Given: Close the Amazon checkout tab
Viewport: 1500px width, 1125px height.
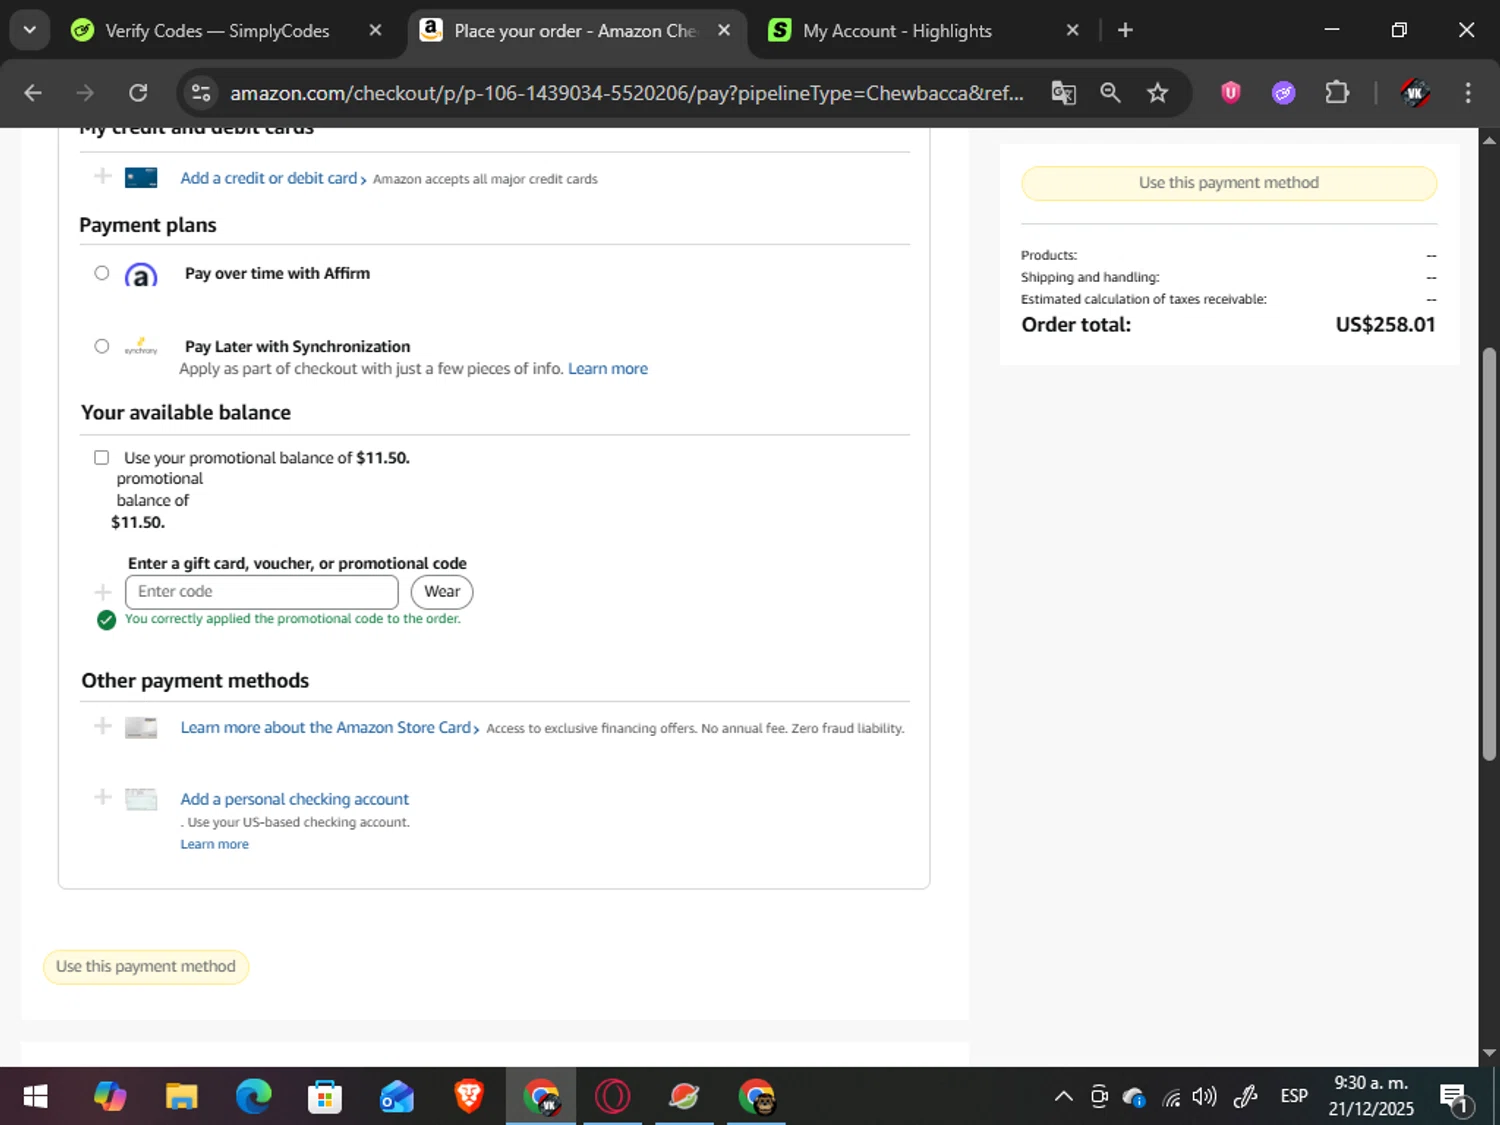Looking at the screenshot, I should click(724, 31).
